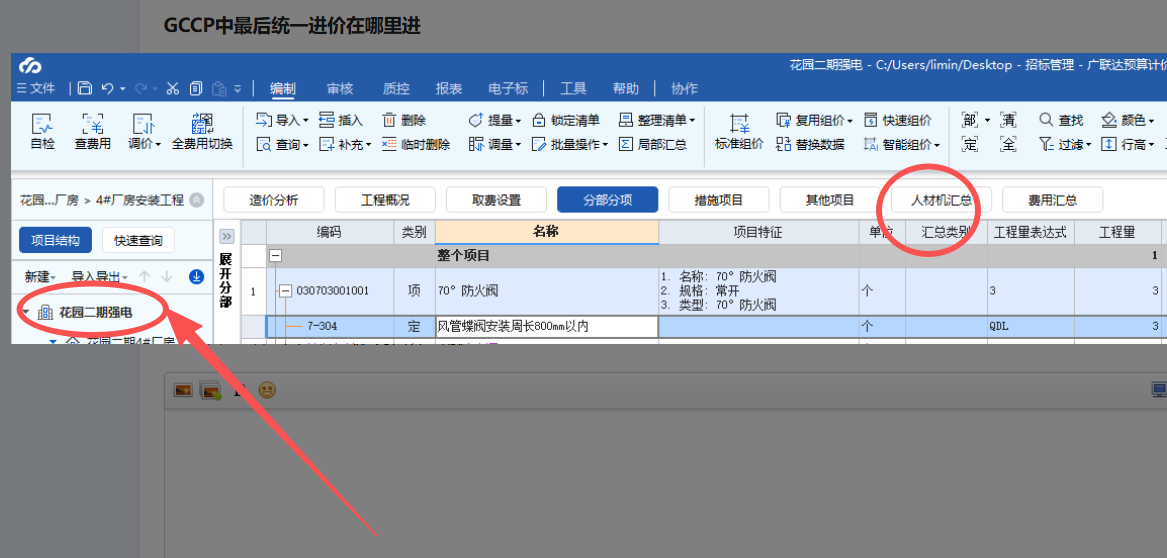Viewport: 1167px width, 558px height.
Task: Collapse the breadcrumb chevron button
Action: (196, 200)
